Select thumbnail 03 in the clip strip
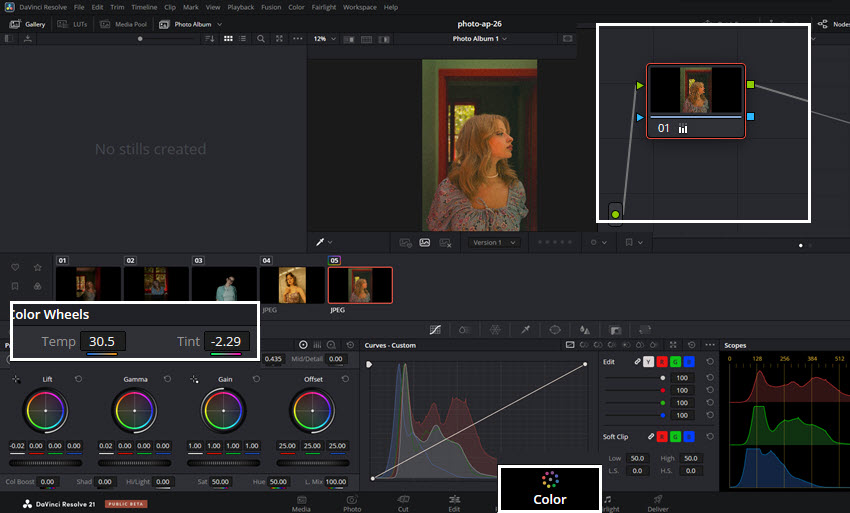Viewport: 850px width, 513px height. pyautogui.click(x=224, y=284)
